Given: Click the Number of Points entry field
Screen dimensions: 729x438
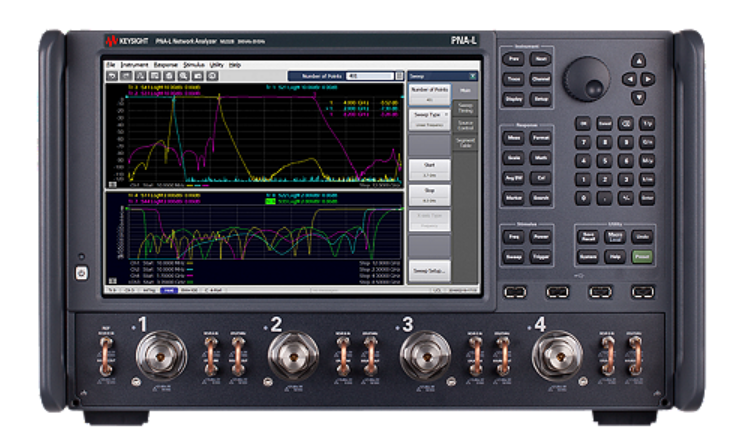Looking at the screenshot, I should tap(370, 76).
